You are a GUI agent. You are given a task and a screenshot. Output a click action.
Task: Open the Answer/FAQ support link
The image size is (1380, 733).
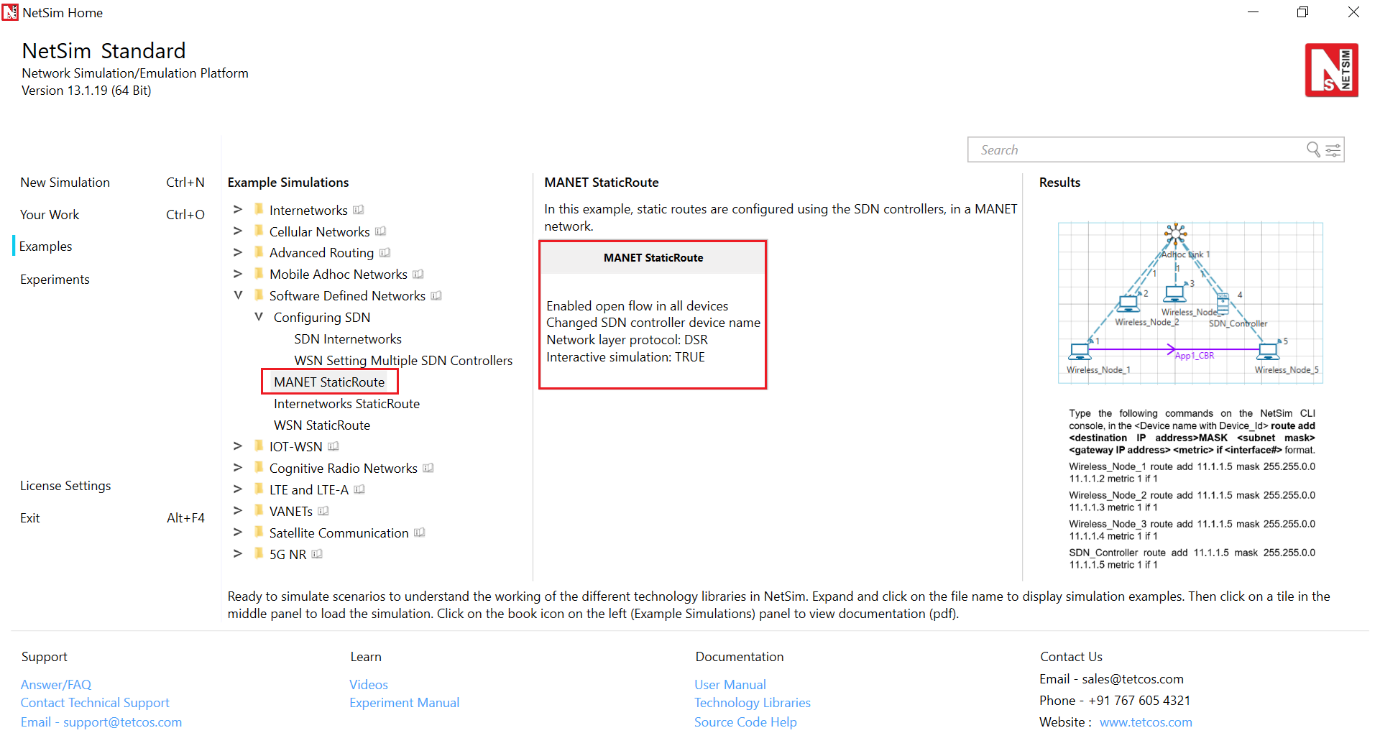pos(56,685)
